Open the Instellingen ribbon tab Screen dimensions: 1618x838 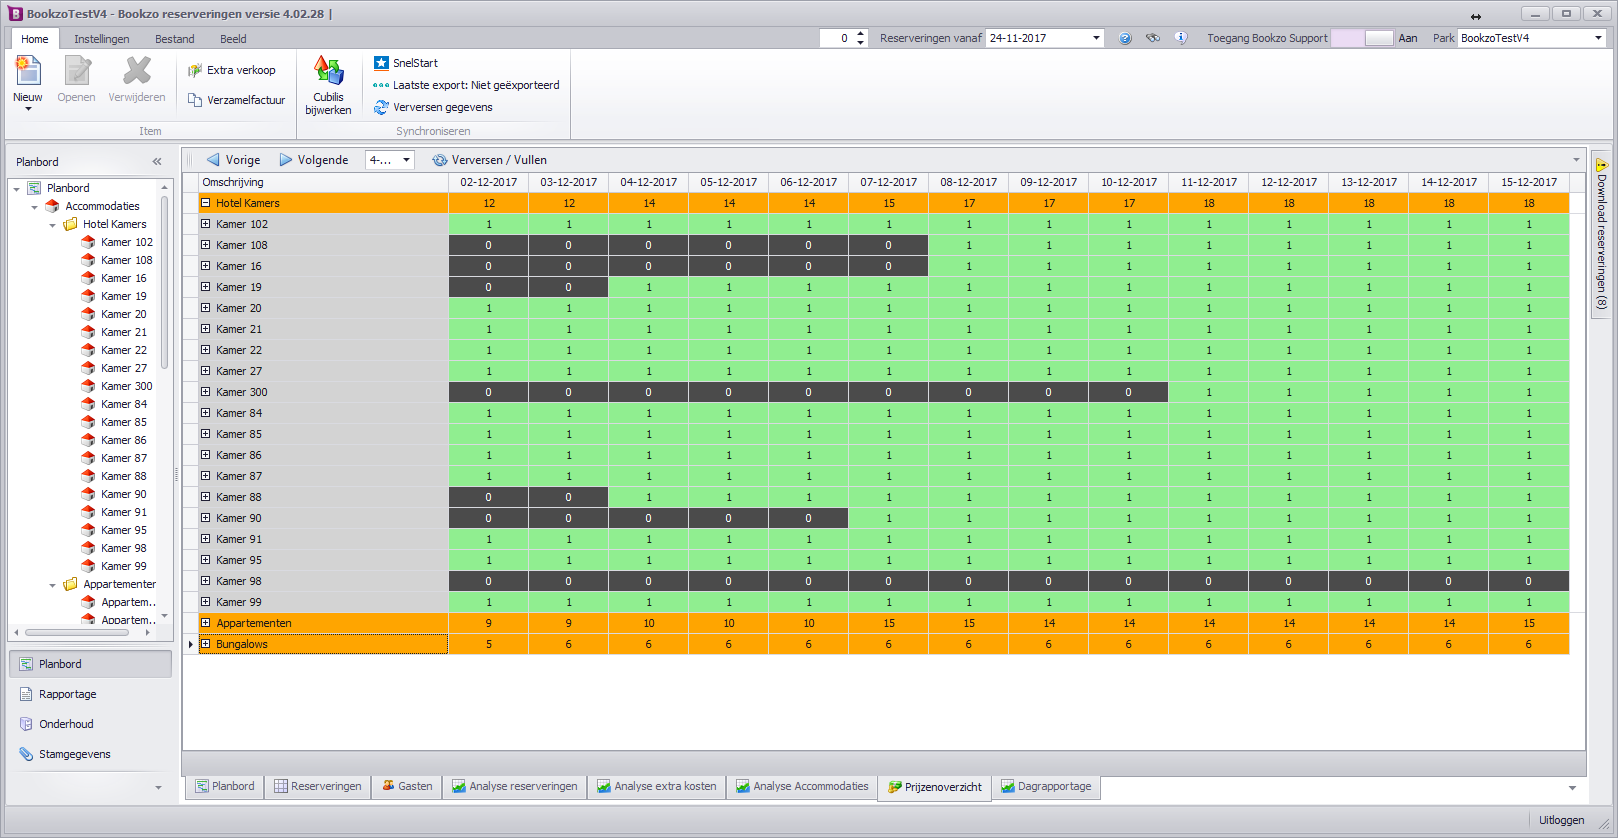coord(102,39)
